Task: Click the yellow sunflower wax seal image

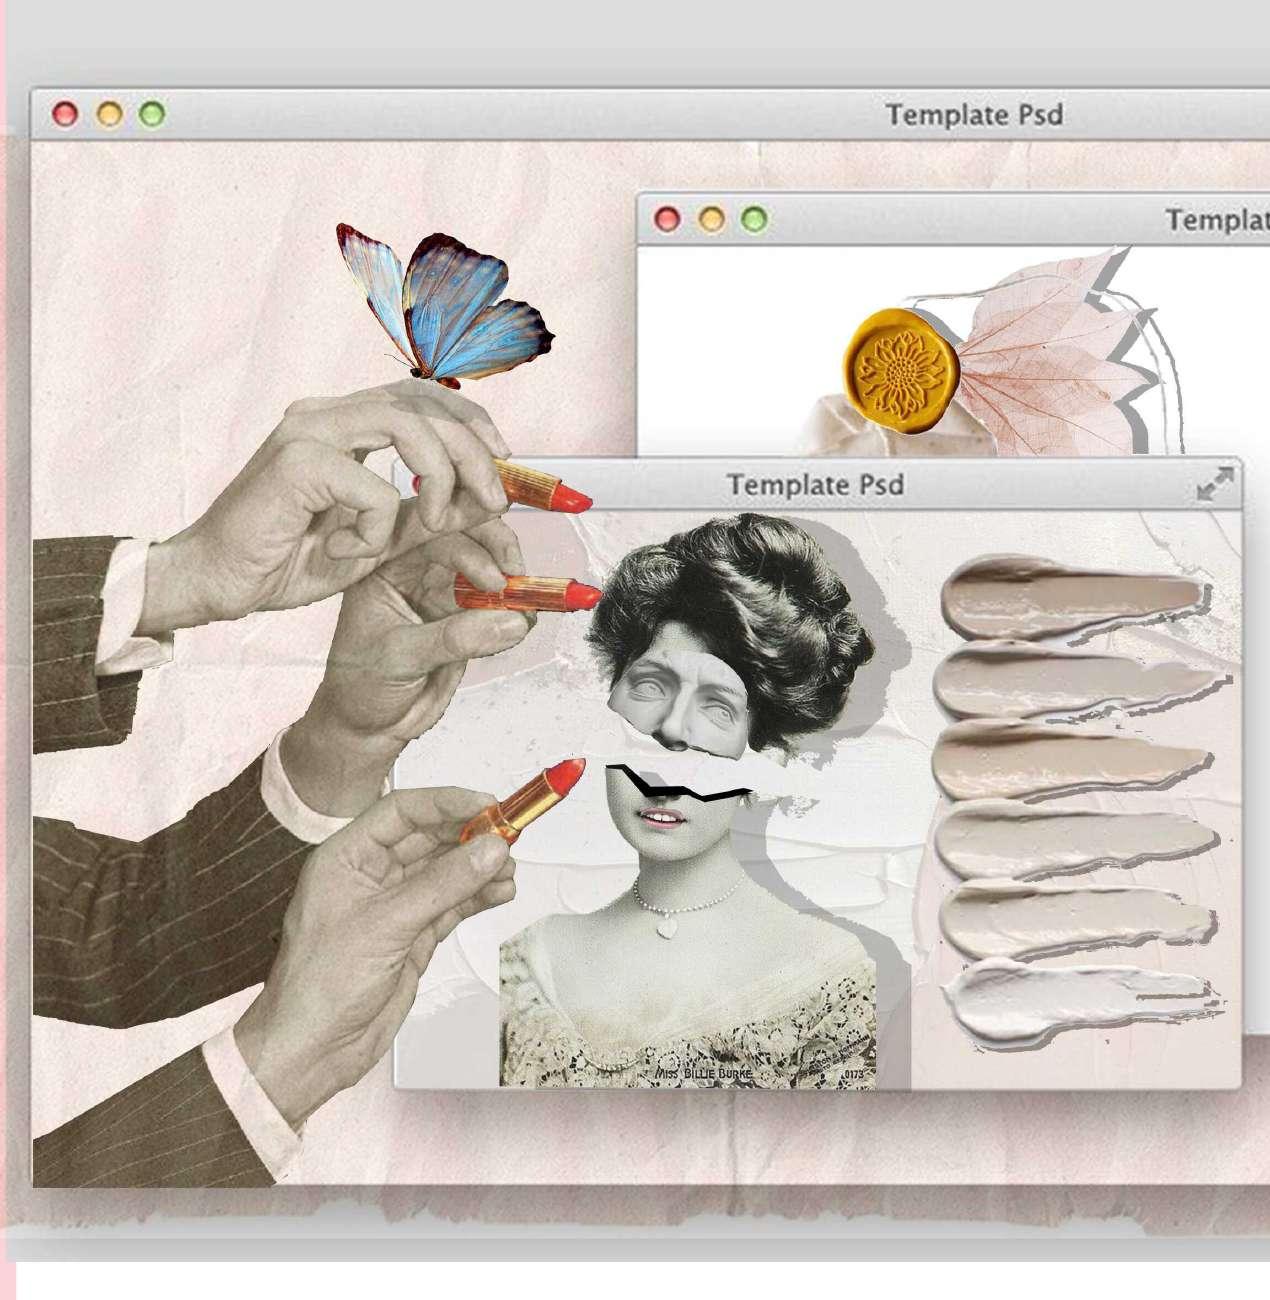Action: (x=902, y=371)
